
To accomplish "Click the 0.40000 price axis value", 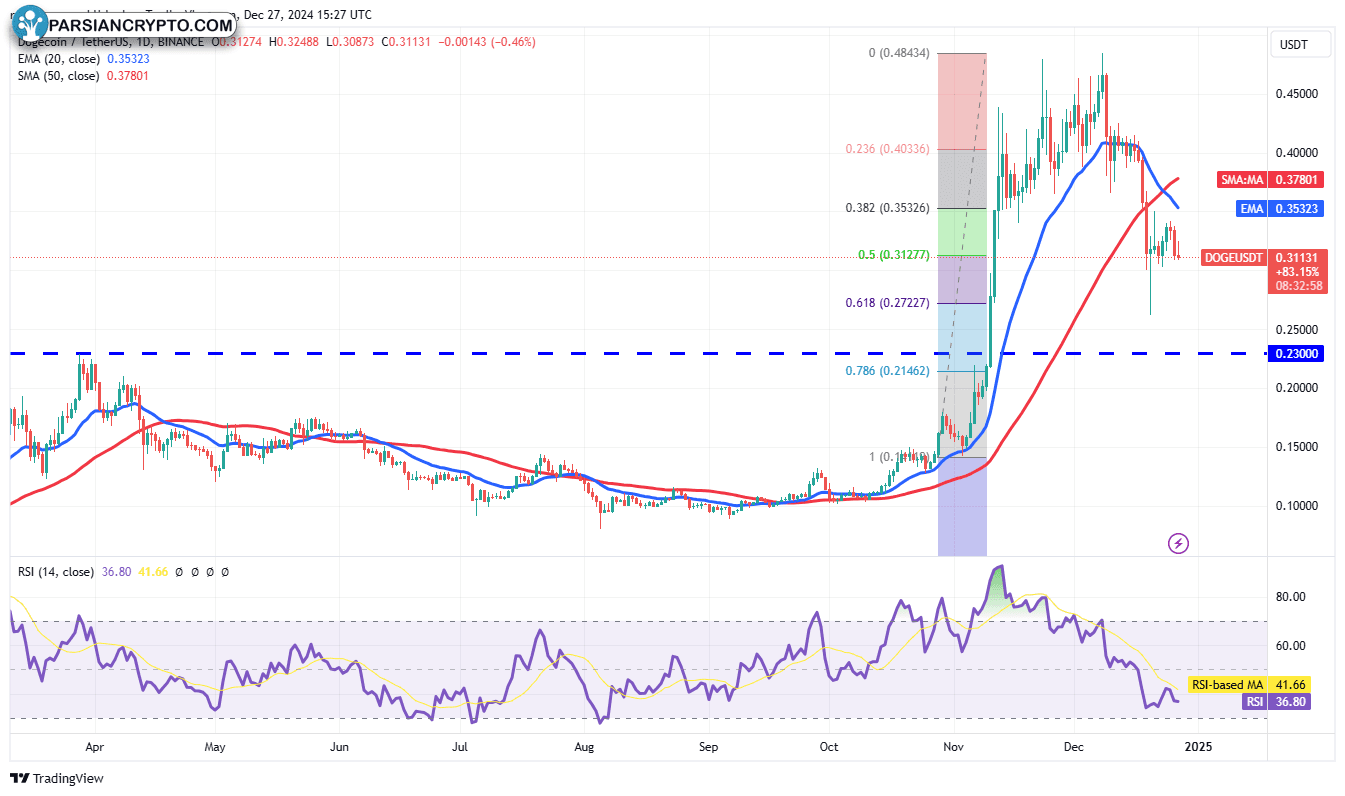I will [x=1296, y=153].
